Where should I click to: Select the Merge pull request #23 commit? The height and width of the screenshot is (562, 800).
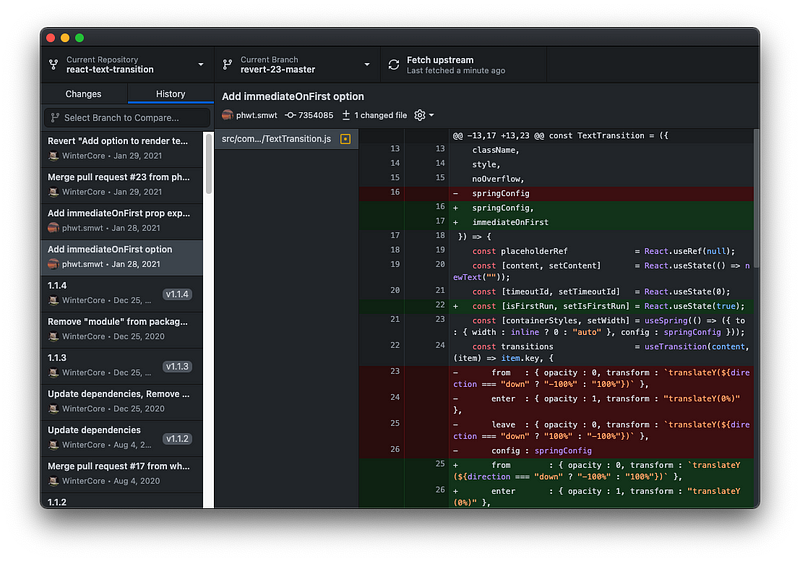[121, 185]
